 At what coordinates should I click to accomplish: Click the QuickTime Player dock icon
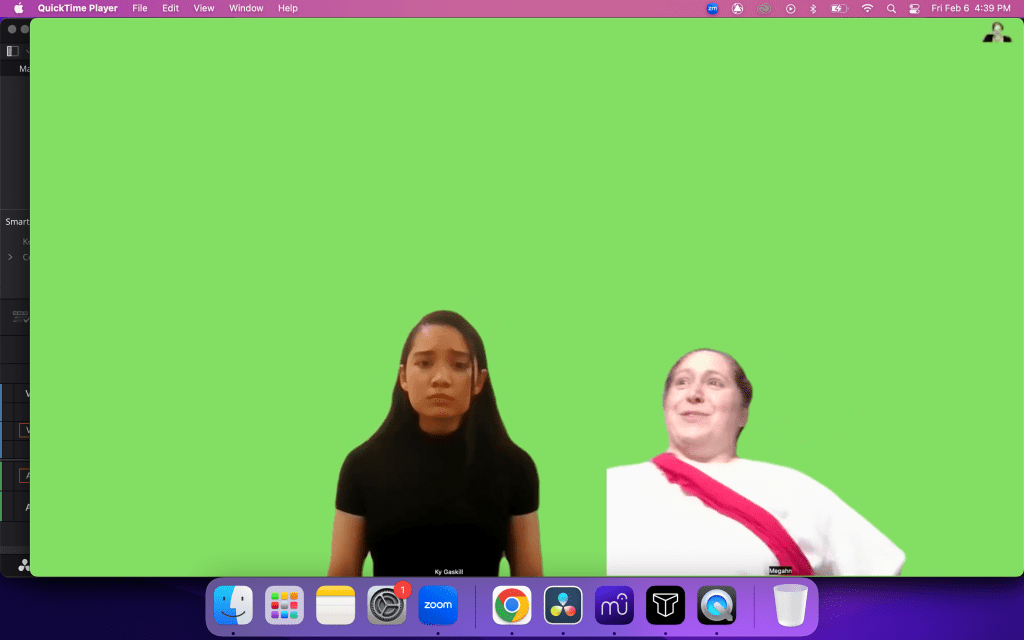pos(716,605)
